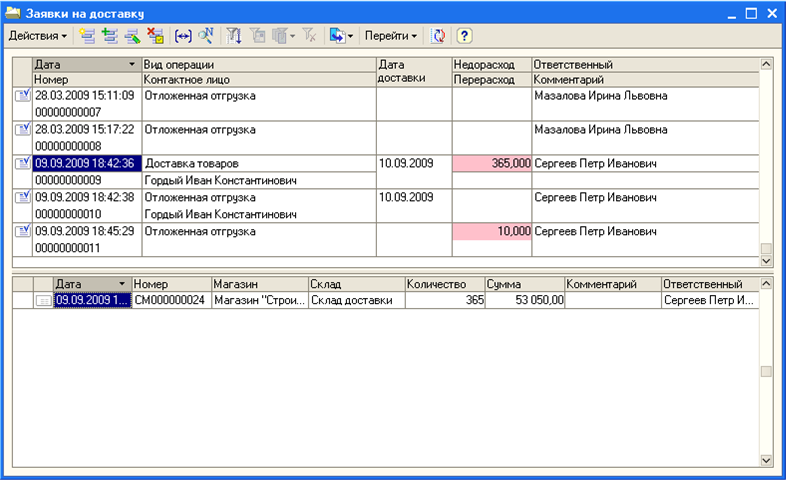Screen dimensions: 786x480
Task: Click Гордый Иван Константинович in row 00000000009
Action: (x=221, y=180)
